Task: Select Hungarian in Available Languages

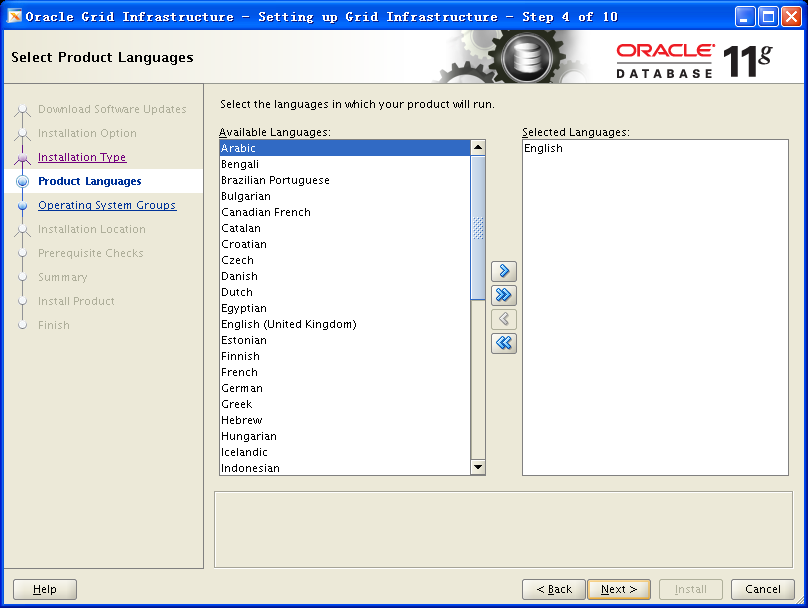Action: (345, 436)
